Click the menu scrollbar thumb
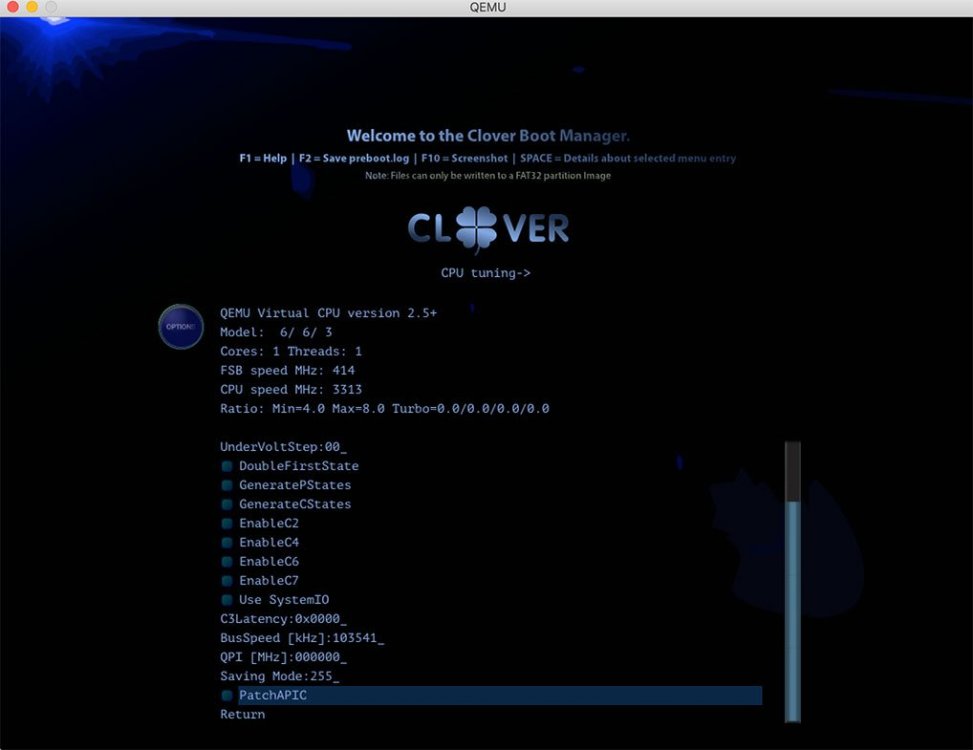Image resolution: width=973 pixels, height=750 pixels. pyautogui.click(x=792, y=612)
